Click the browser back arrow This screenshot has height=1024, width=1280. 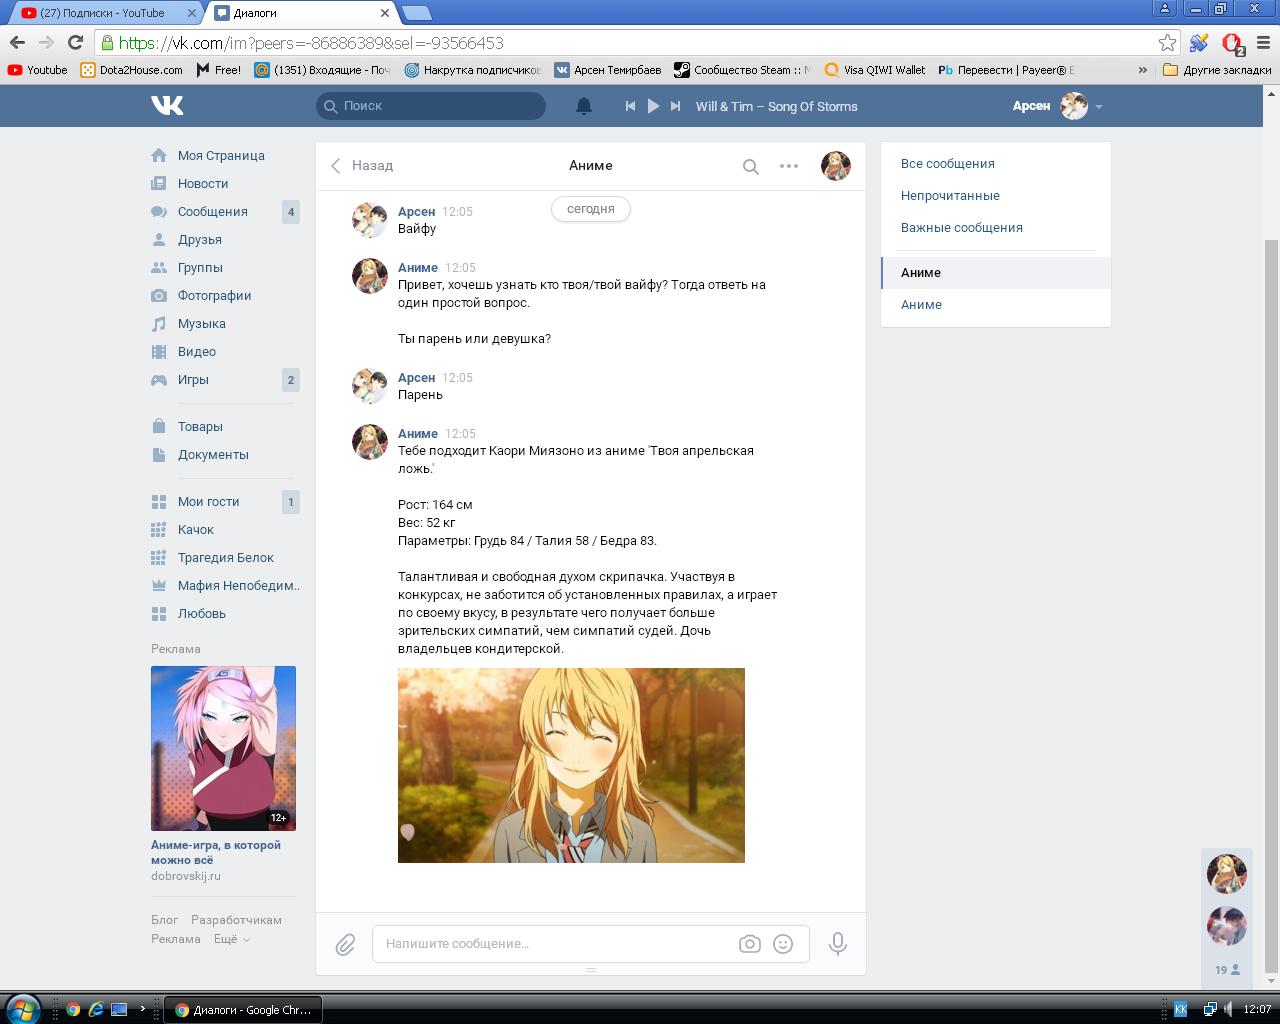[17, 42]
